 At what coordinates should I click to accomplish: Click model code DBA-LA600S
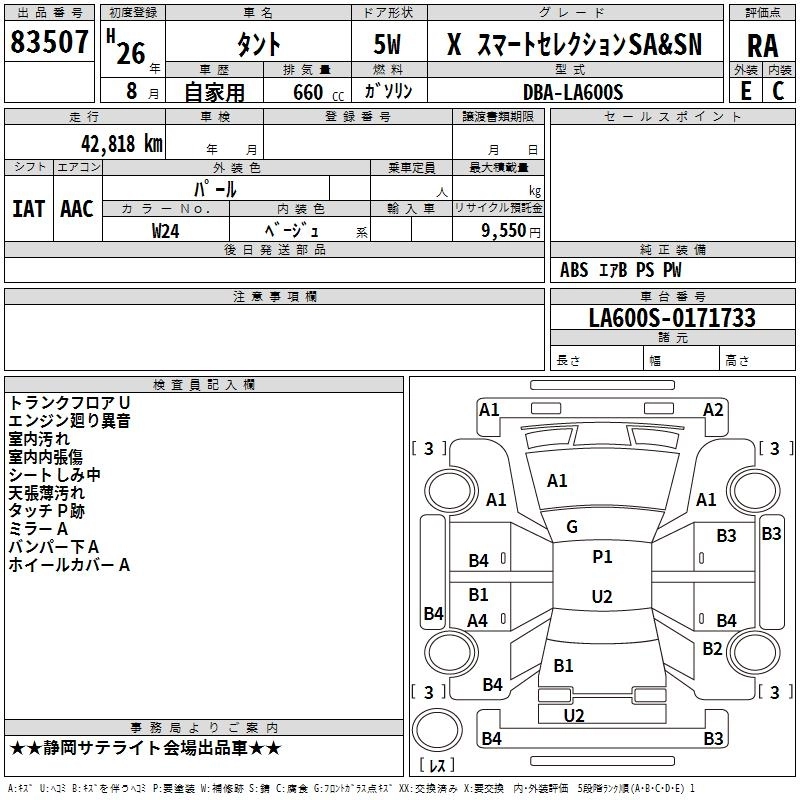click(573, 92)
